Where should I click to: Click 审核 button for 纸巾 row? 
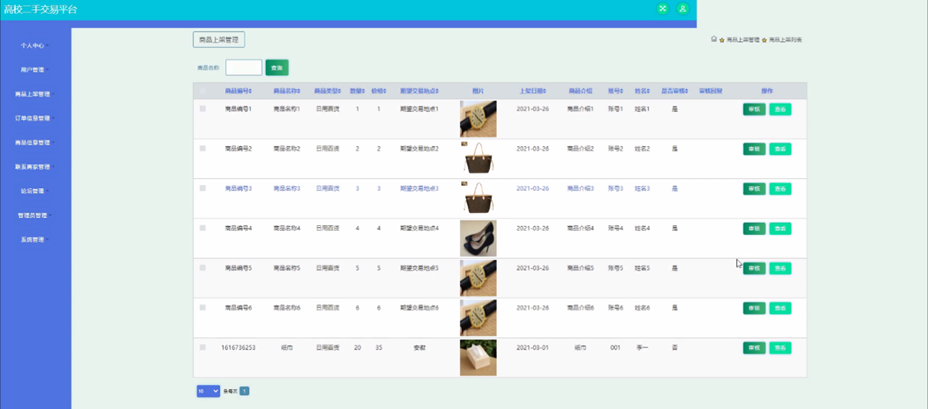[754, 347]
